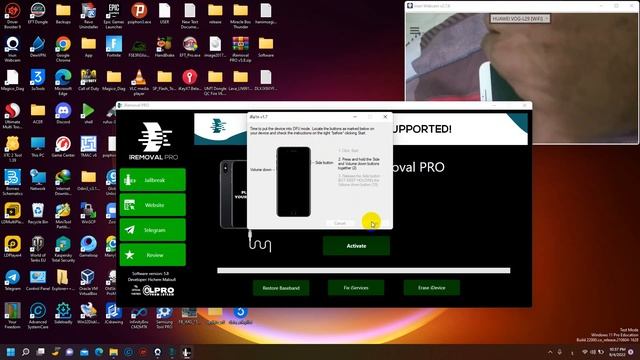Open File Explorer from the taskbar
Screen dimensions: 640x360
pos(113,352)
